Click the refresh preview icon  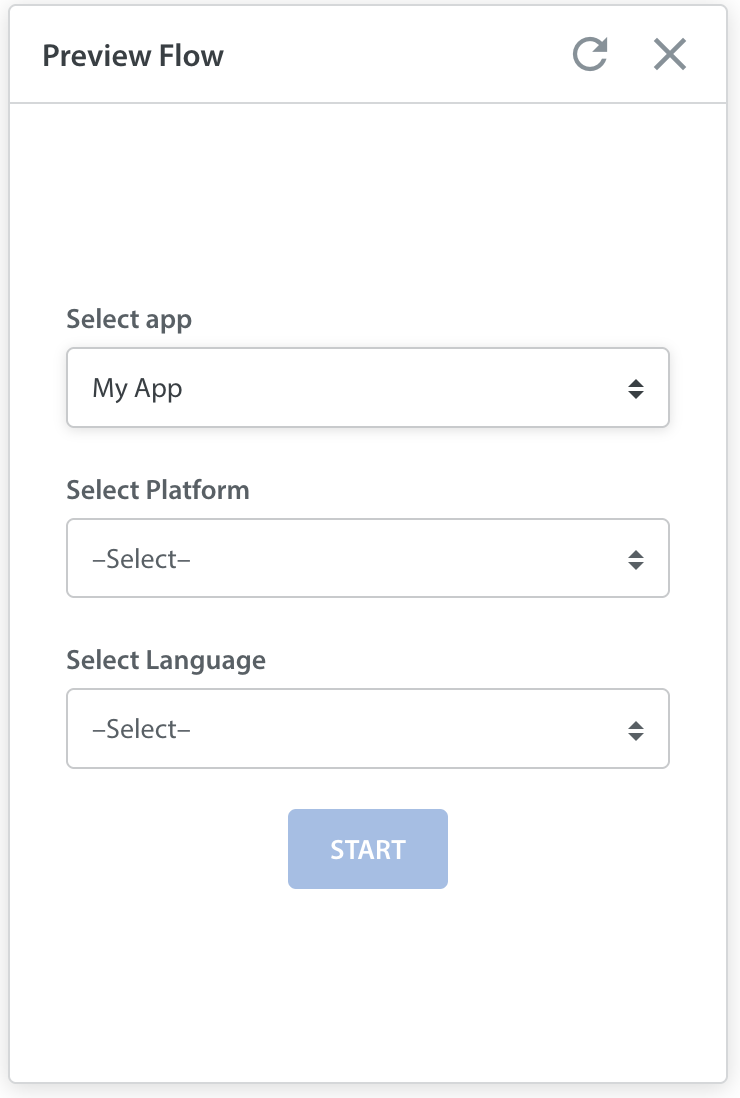click(589, 54)
